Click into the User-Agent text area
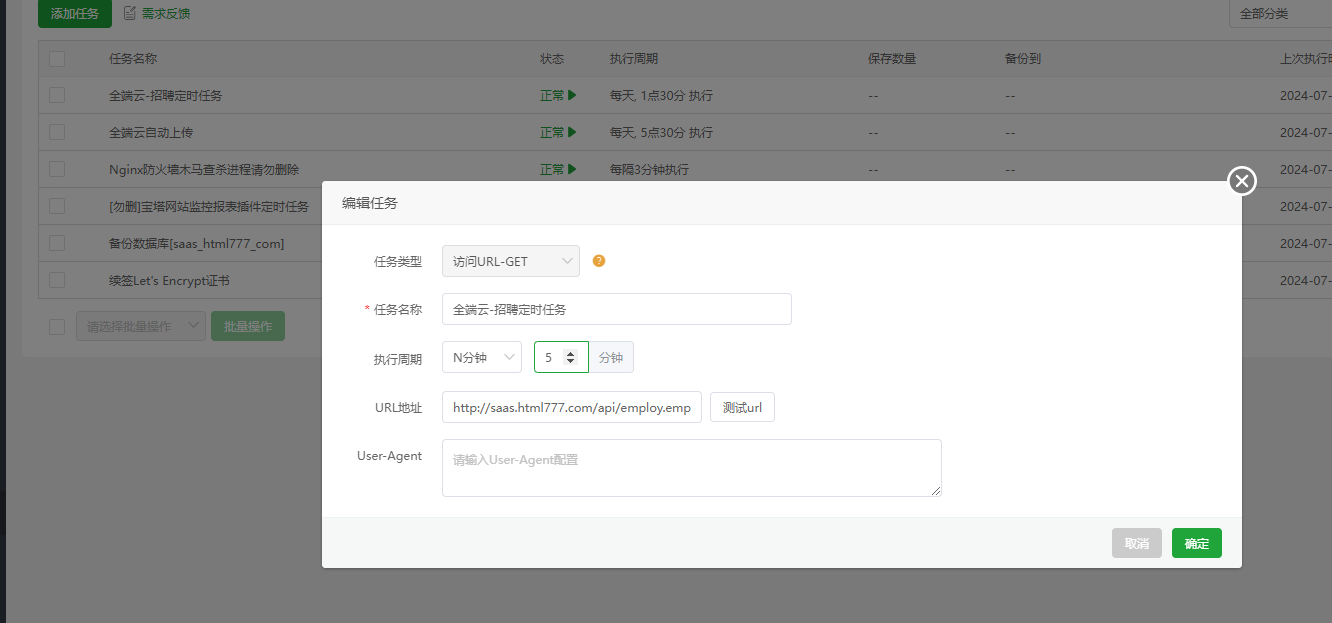 tap(691, 467)
